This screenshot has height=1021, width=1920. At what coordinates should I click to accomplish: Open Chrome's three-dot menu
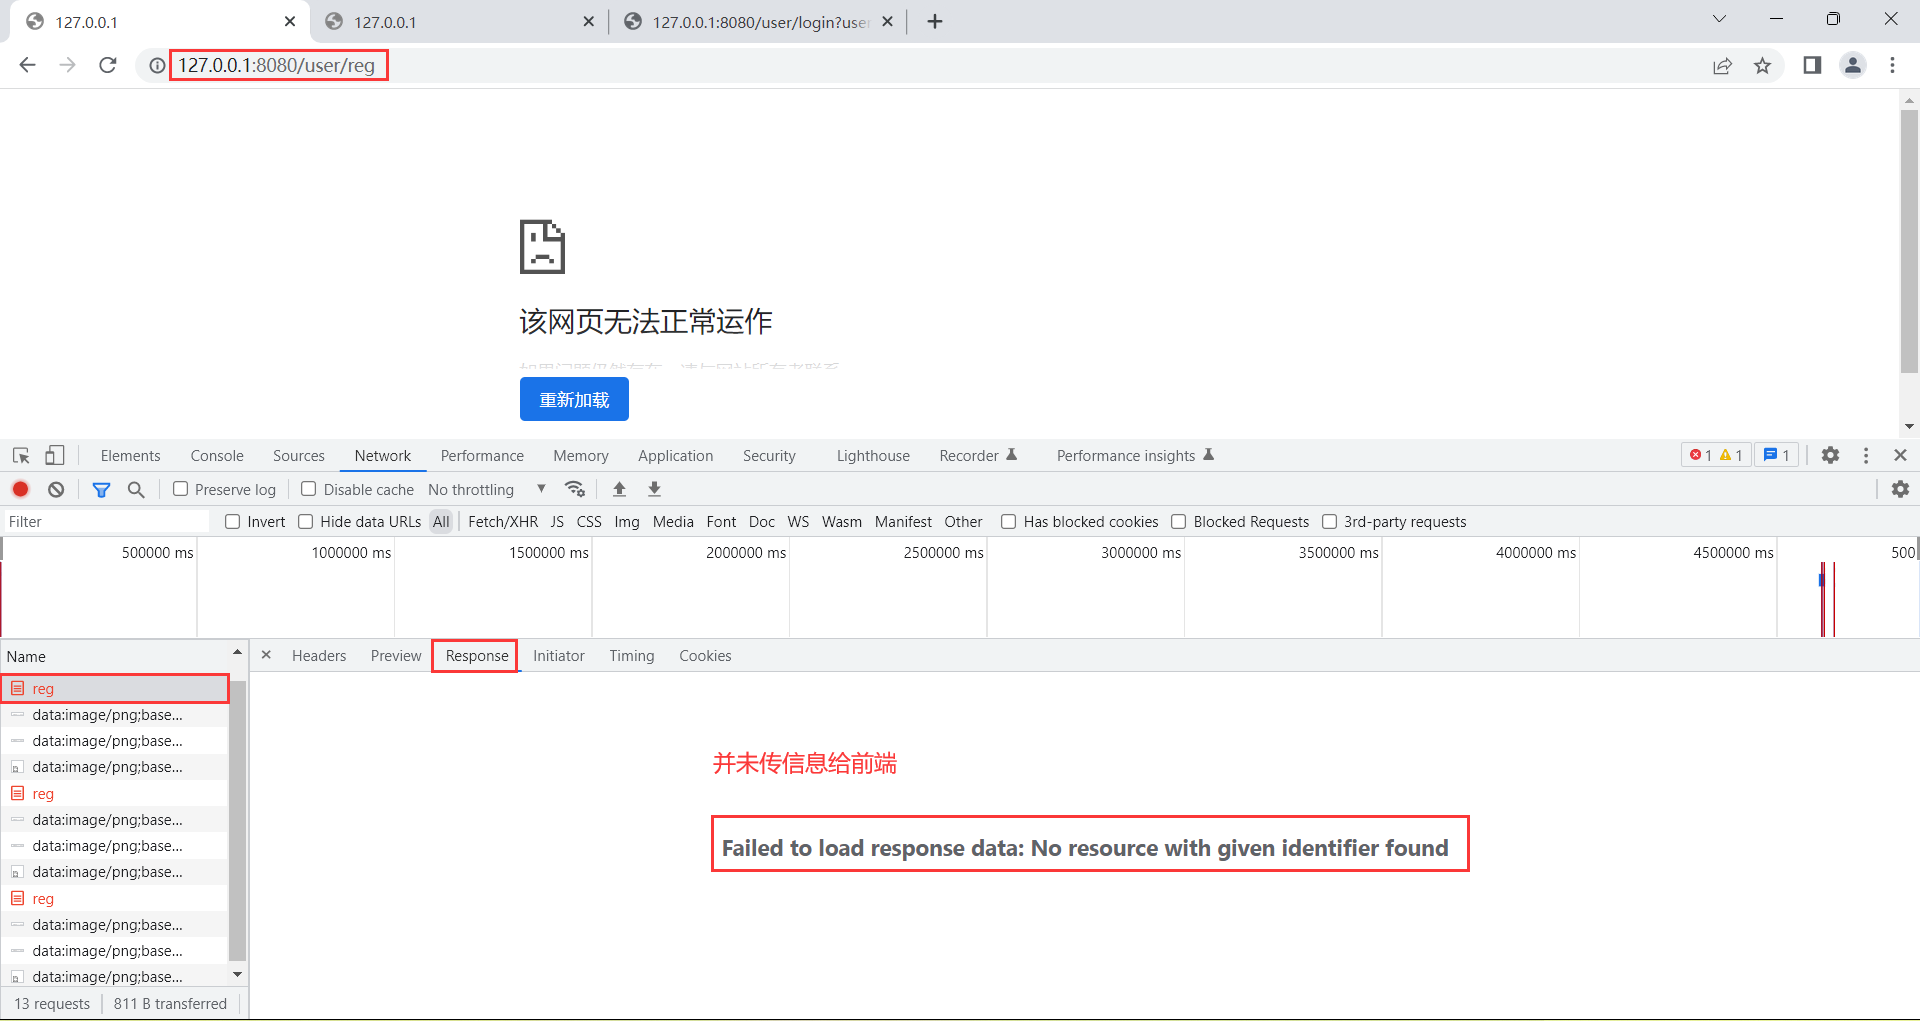[1892, 65]
